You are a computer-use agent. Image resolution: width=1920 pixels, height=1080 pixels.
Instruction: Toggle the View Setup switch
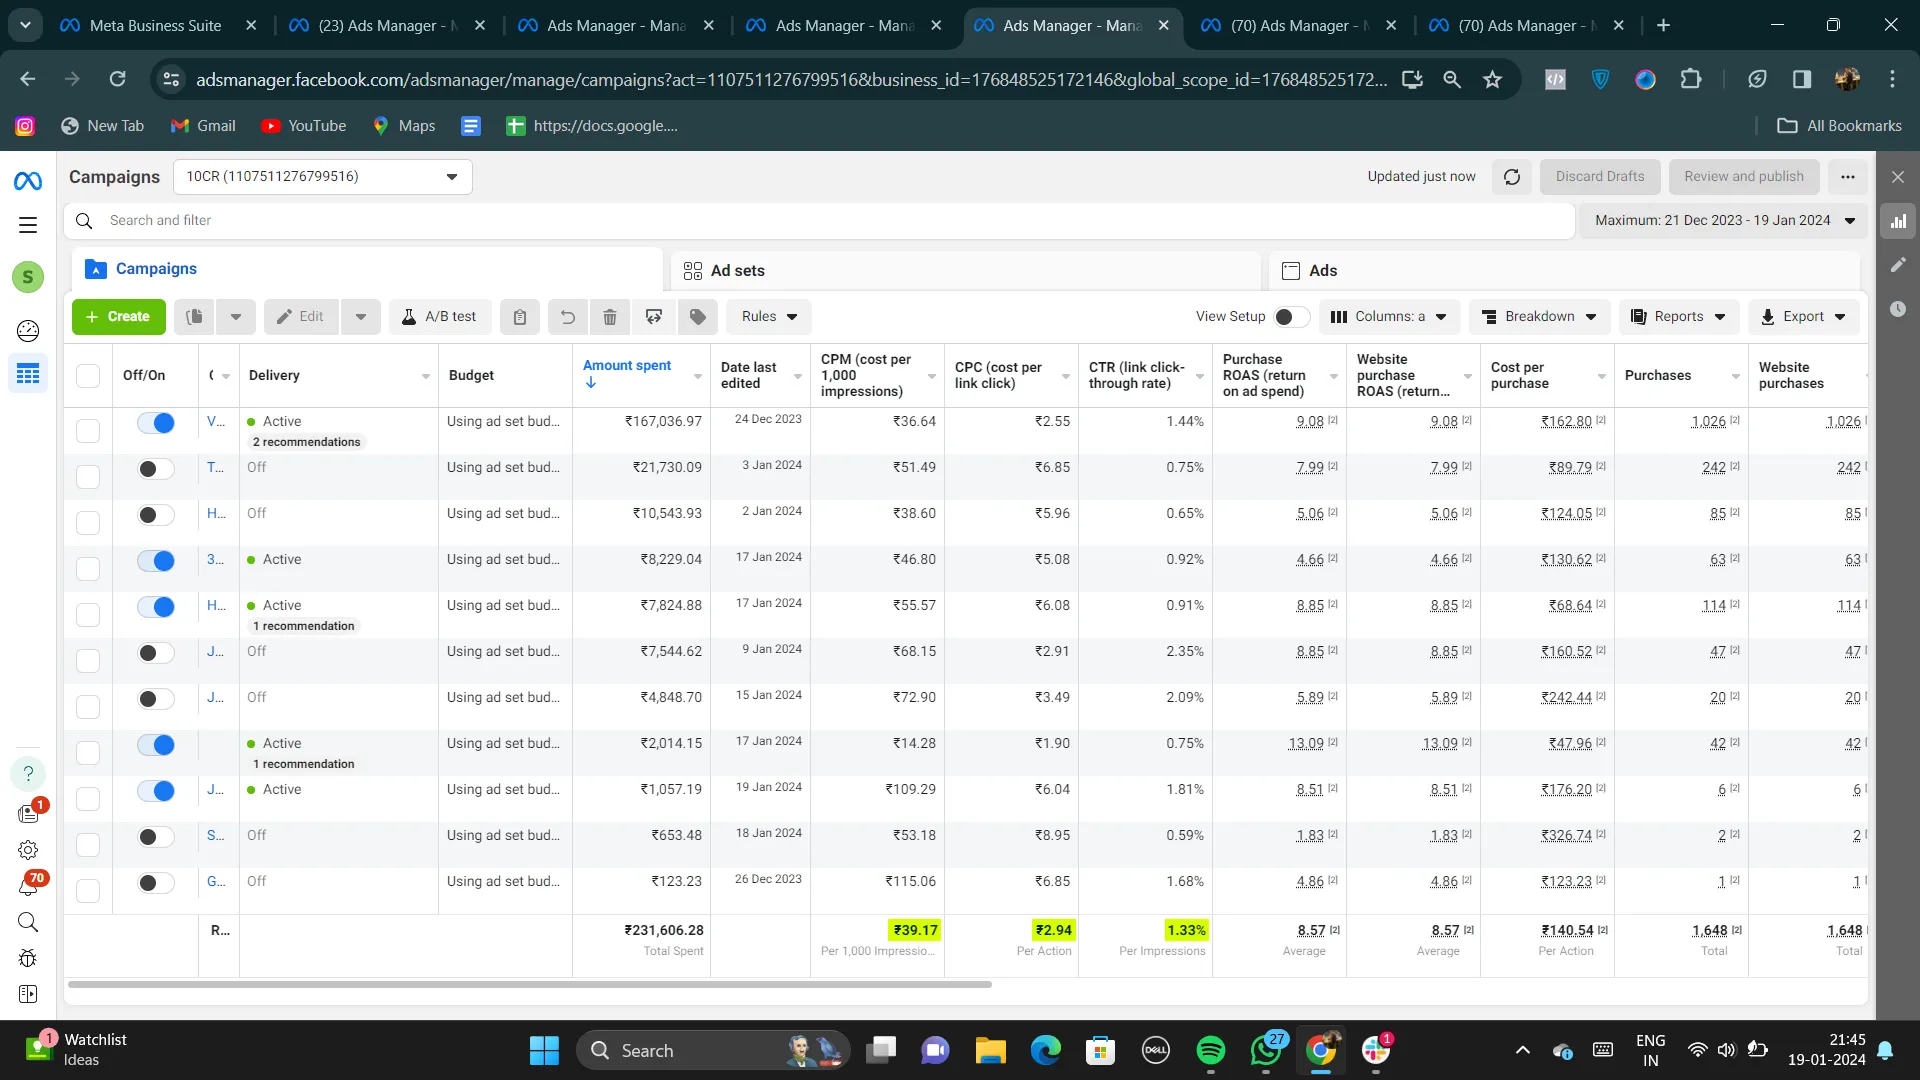pos(1290,317)
